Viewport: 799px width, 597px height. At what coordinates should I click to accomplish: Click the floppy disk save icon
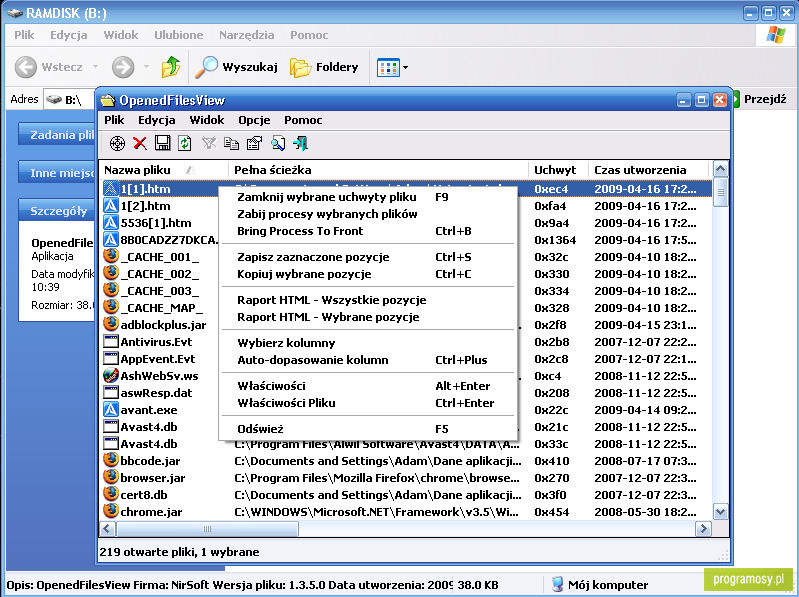(x=163, y=143)
